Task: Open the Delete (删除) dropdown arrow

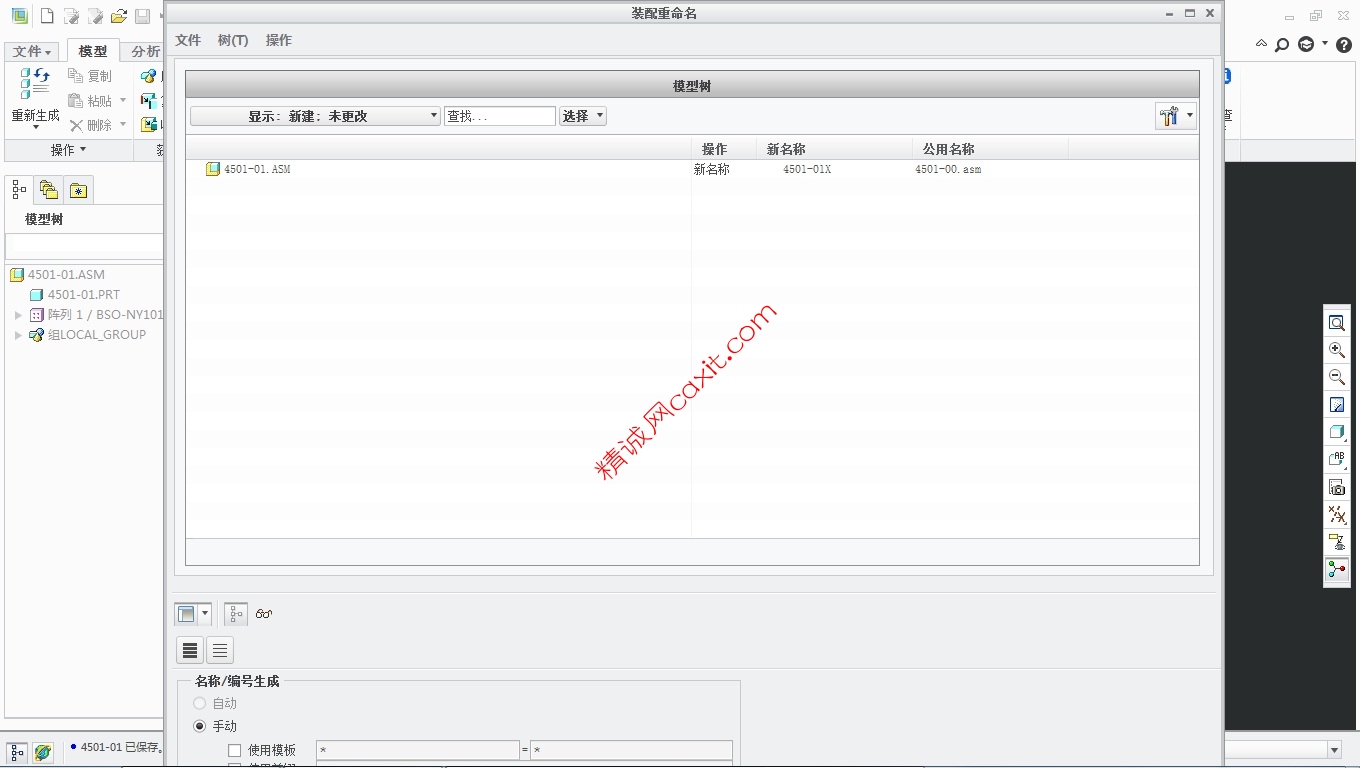Action: (x=123, y=125)
